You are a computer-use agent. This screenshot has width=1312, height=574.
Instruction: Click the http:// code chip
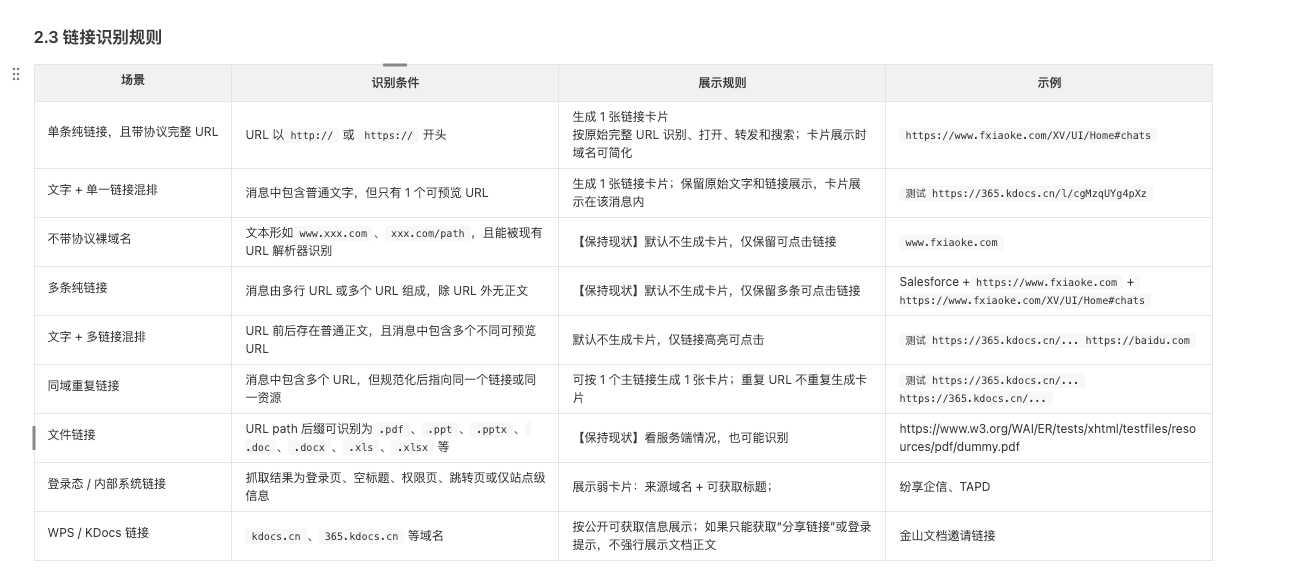(311, 135)
